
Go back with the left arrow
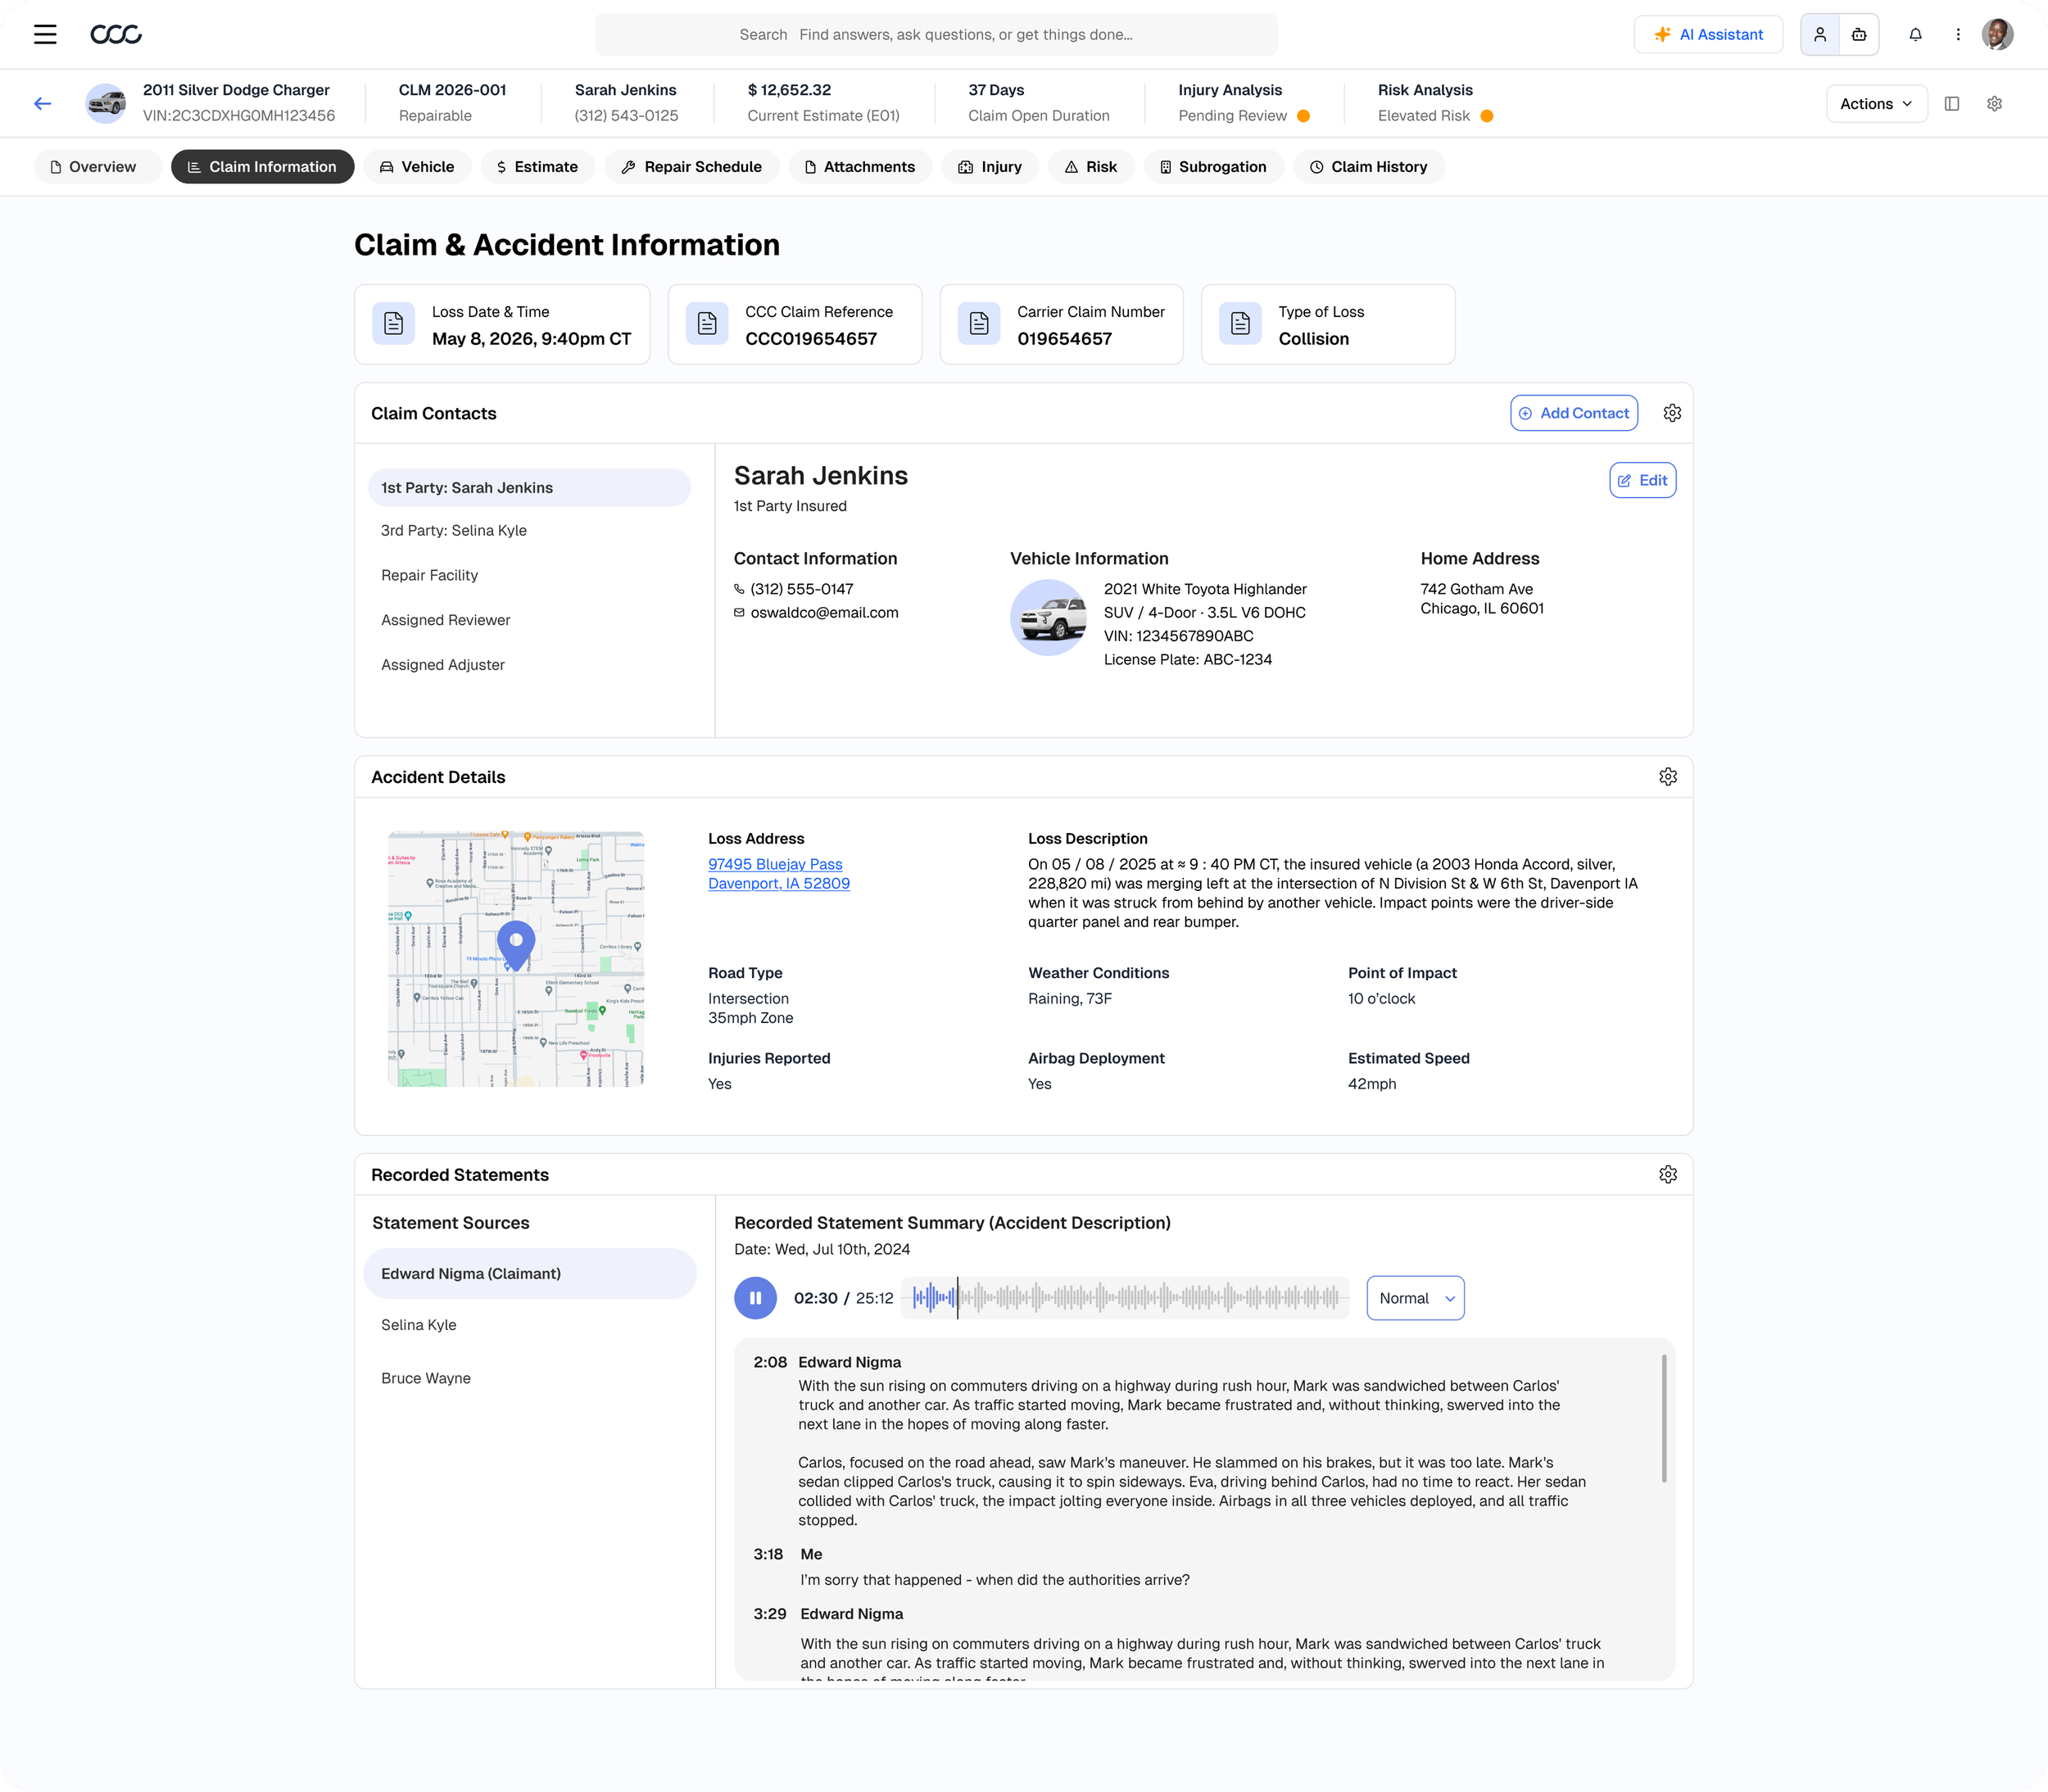click(42, 103)
